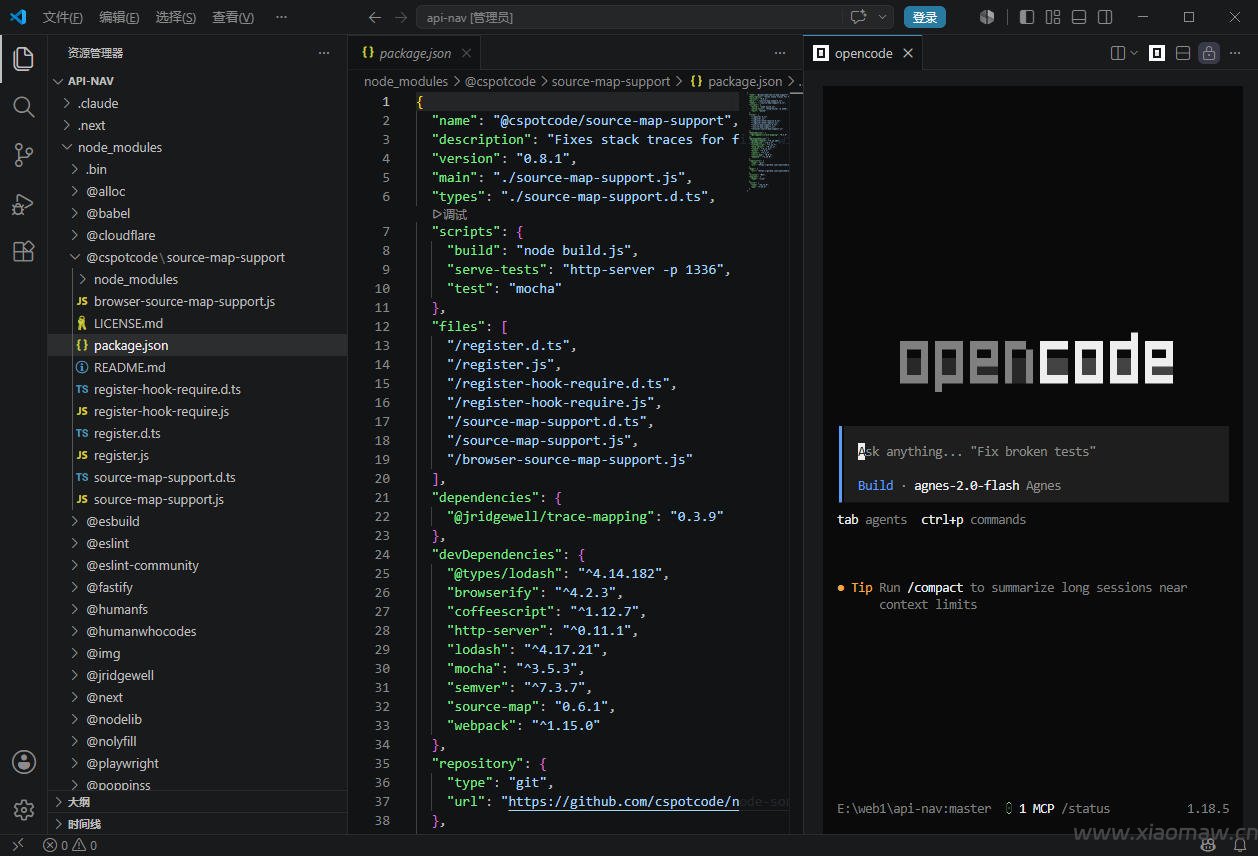Open the Manage gear menu
The width and height of the screenshot is (1258, 856).
[x=24, y=810]
